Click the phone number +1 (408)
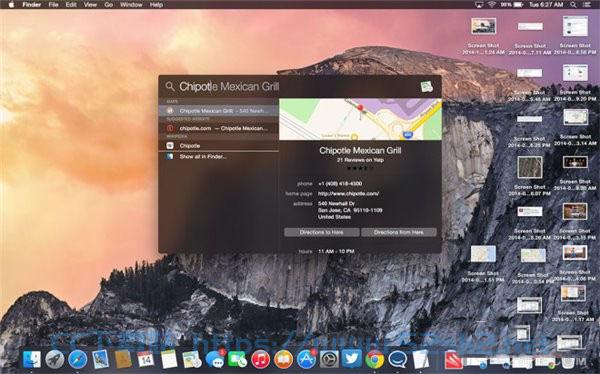The image size is (600, 374). pyautogui.click(x=340, y=184)
